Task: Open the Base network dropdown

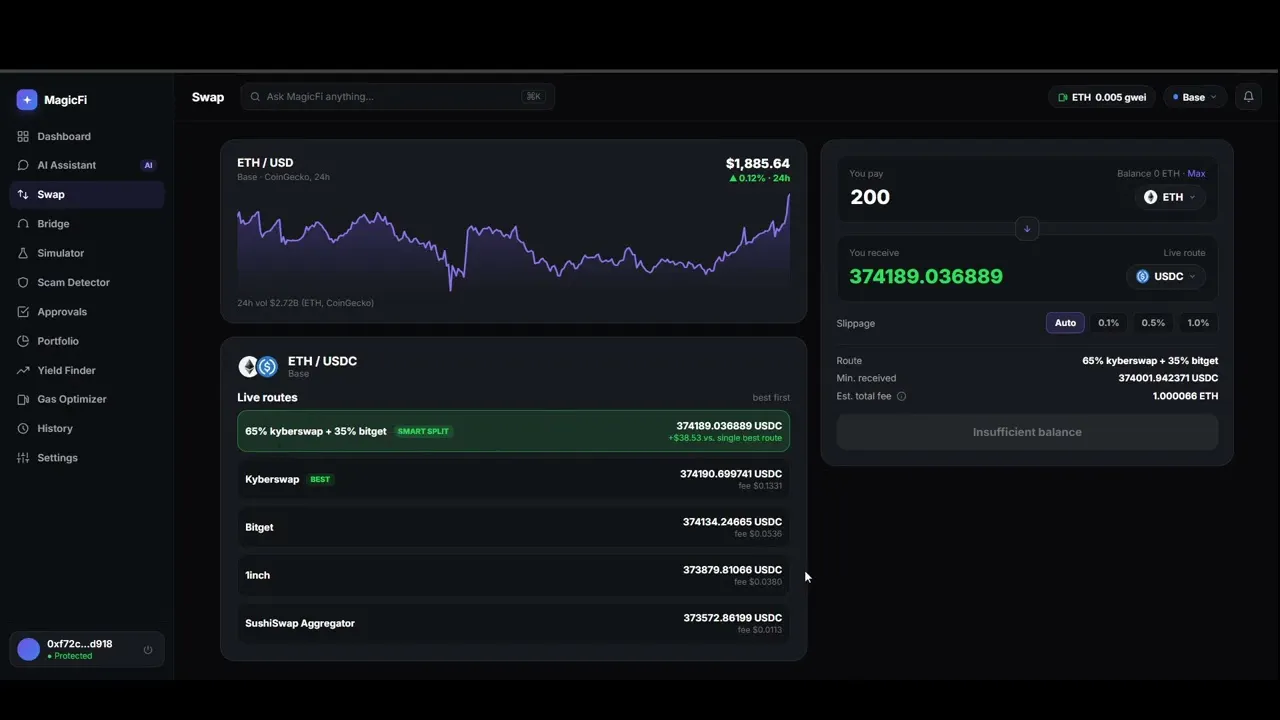Action: coord(1194,97)
